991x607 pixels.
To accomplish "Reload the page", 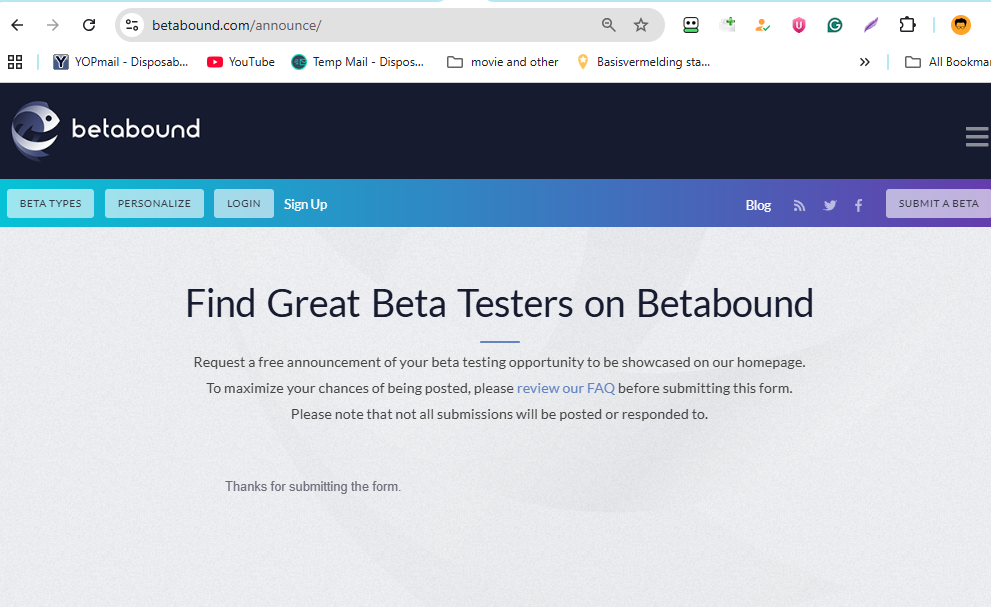I will coord(89,25).
